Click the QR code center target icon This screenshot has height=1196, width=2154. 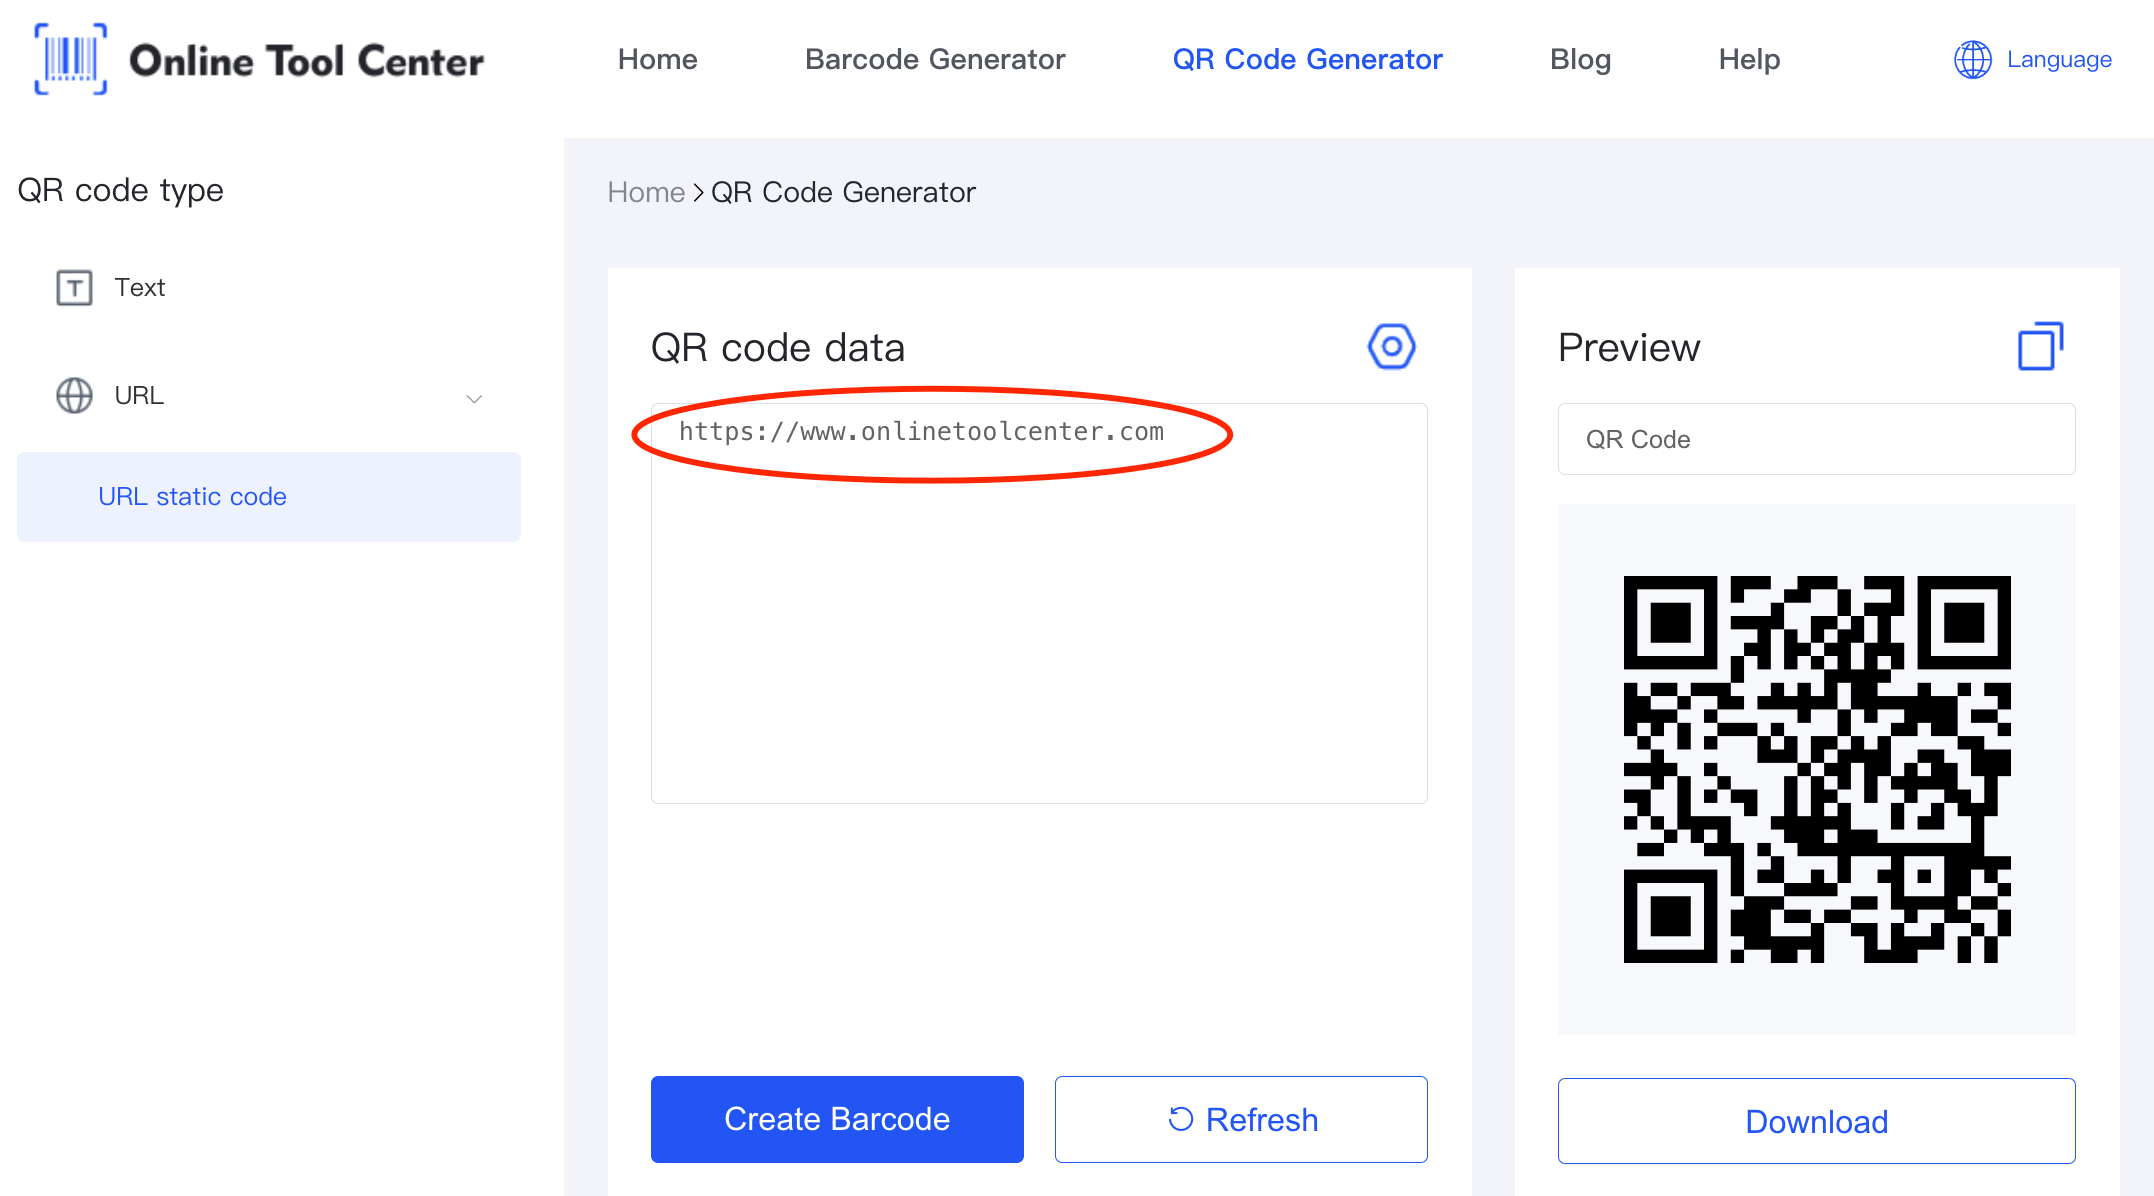[x=1390, y=345]
